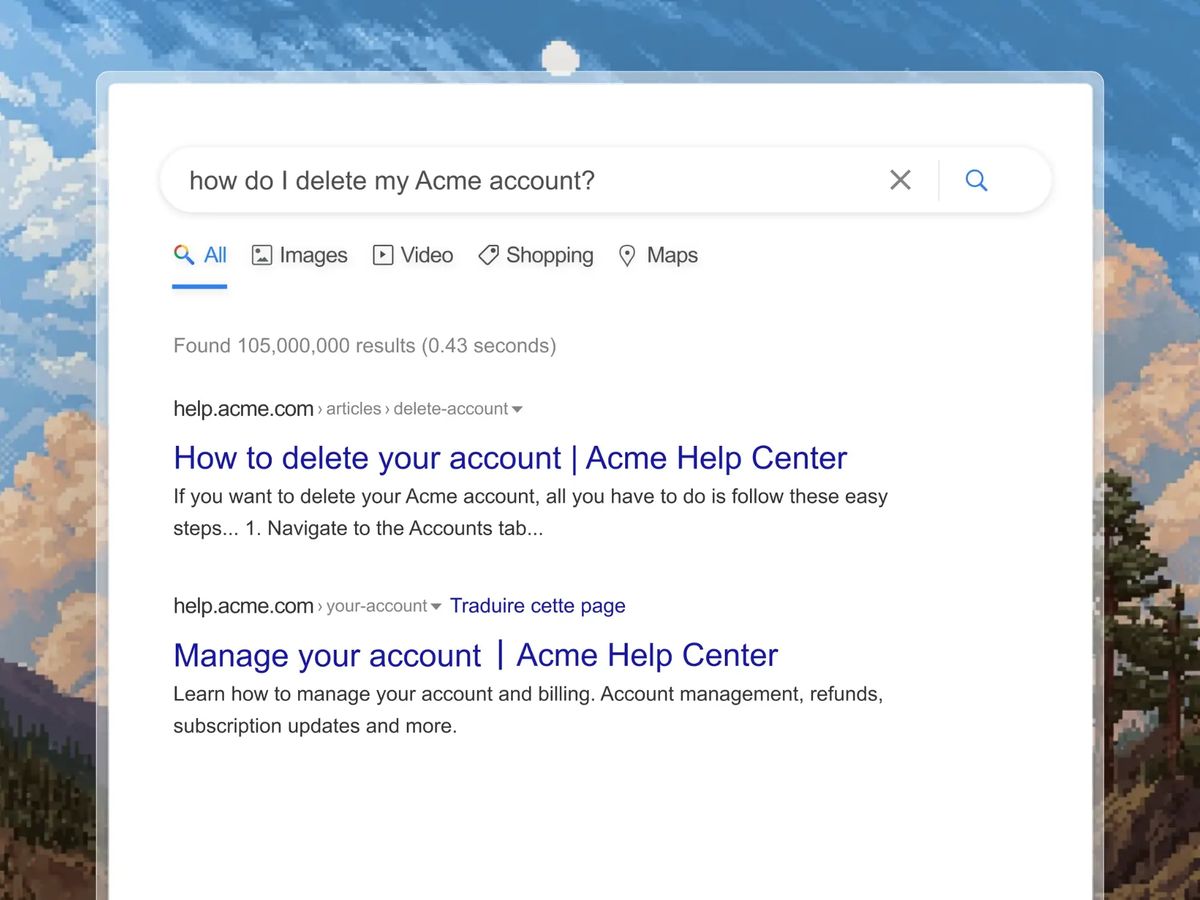Click the "Traduire cette page" link
Viewport: 1200px width, 900px height.
click(537, 606)
